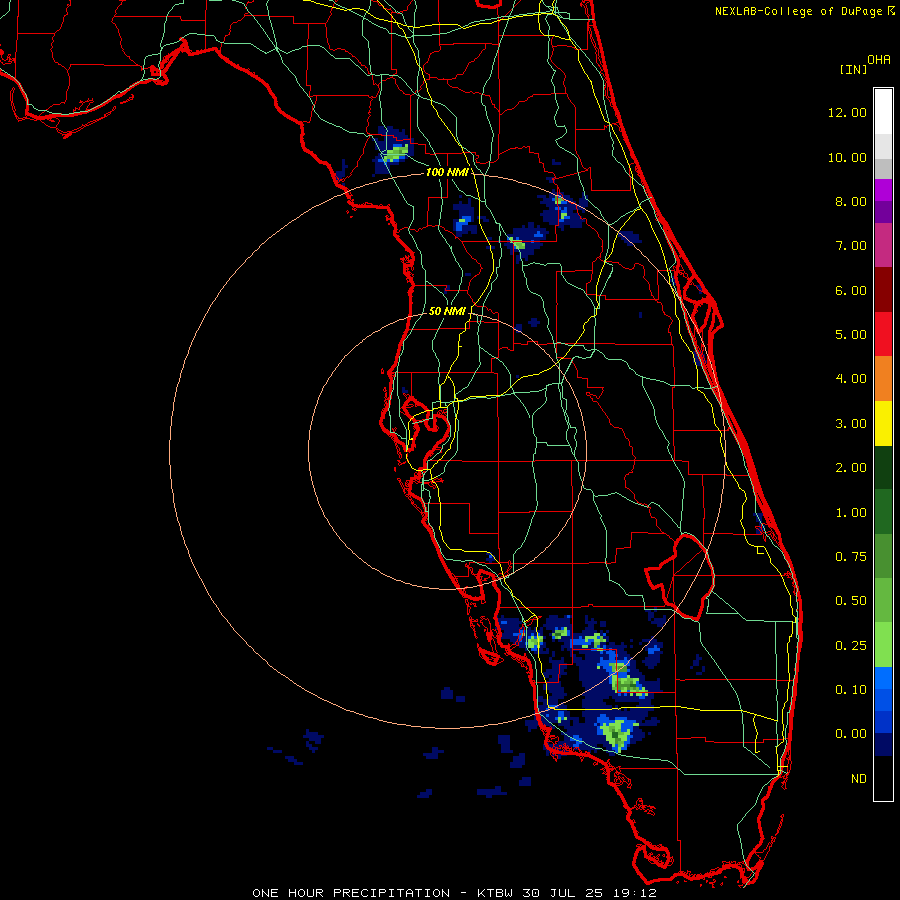
Task: Select the 2.00 legend value
Action: (851, 468)
